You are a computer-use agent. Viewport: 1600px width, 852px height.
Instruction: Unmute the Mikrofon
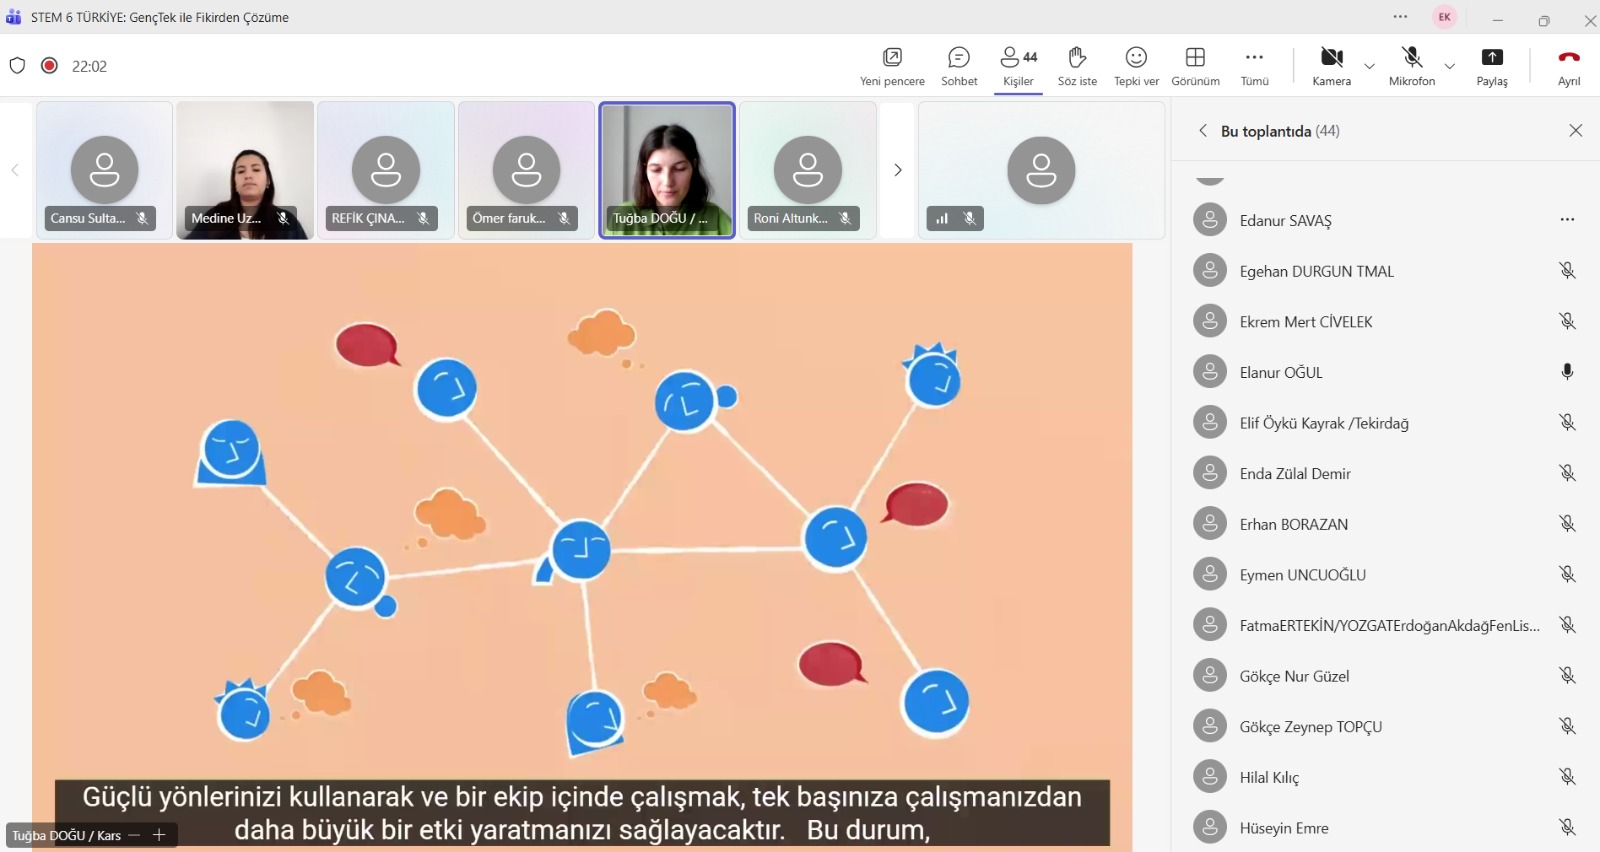coord(1411,66)
